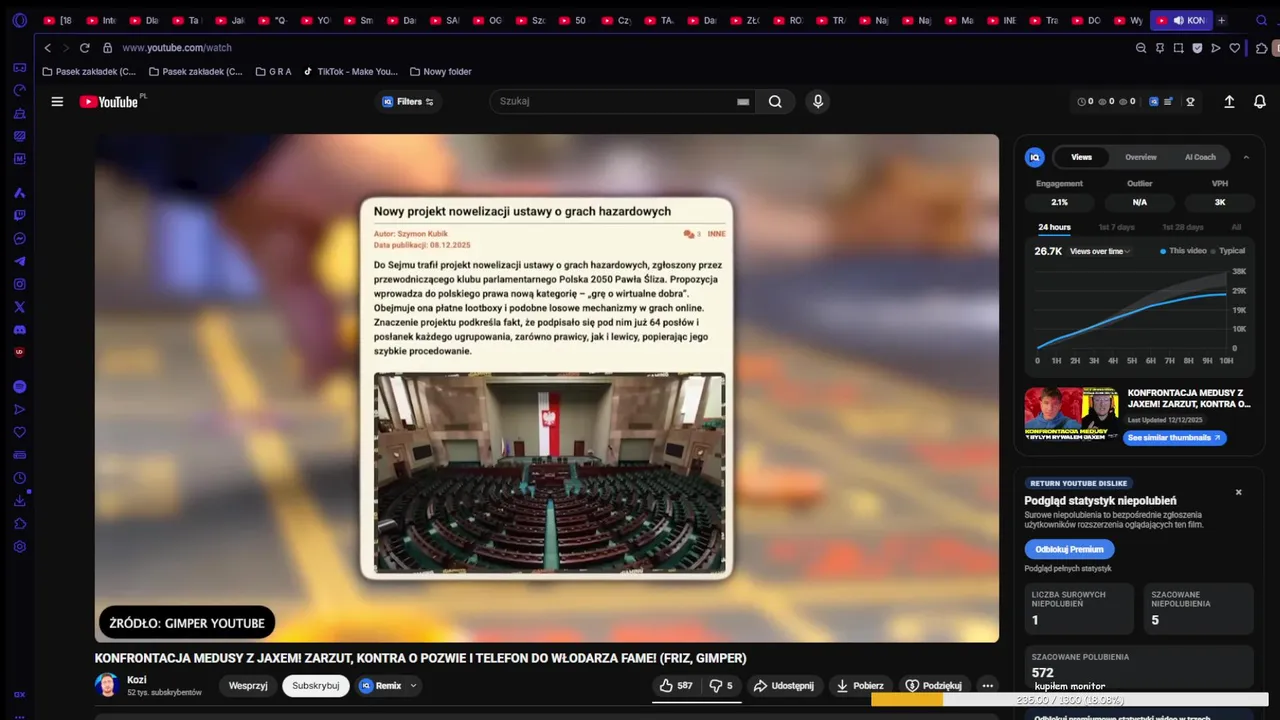The image size is (1280, 720).
Task: Click the pin icon in address bar
Action: tap(1160, 48)
